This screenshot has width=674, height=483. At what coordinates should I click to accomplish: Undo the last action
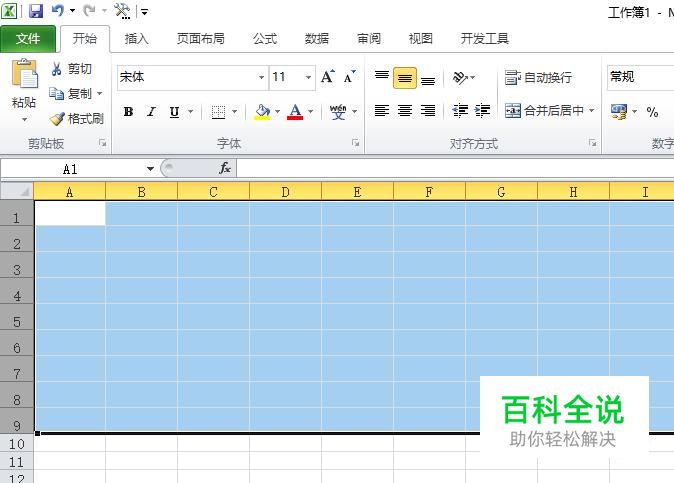pos(58,11)
